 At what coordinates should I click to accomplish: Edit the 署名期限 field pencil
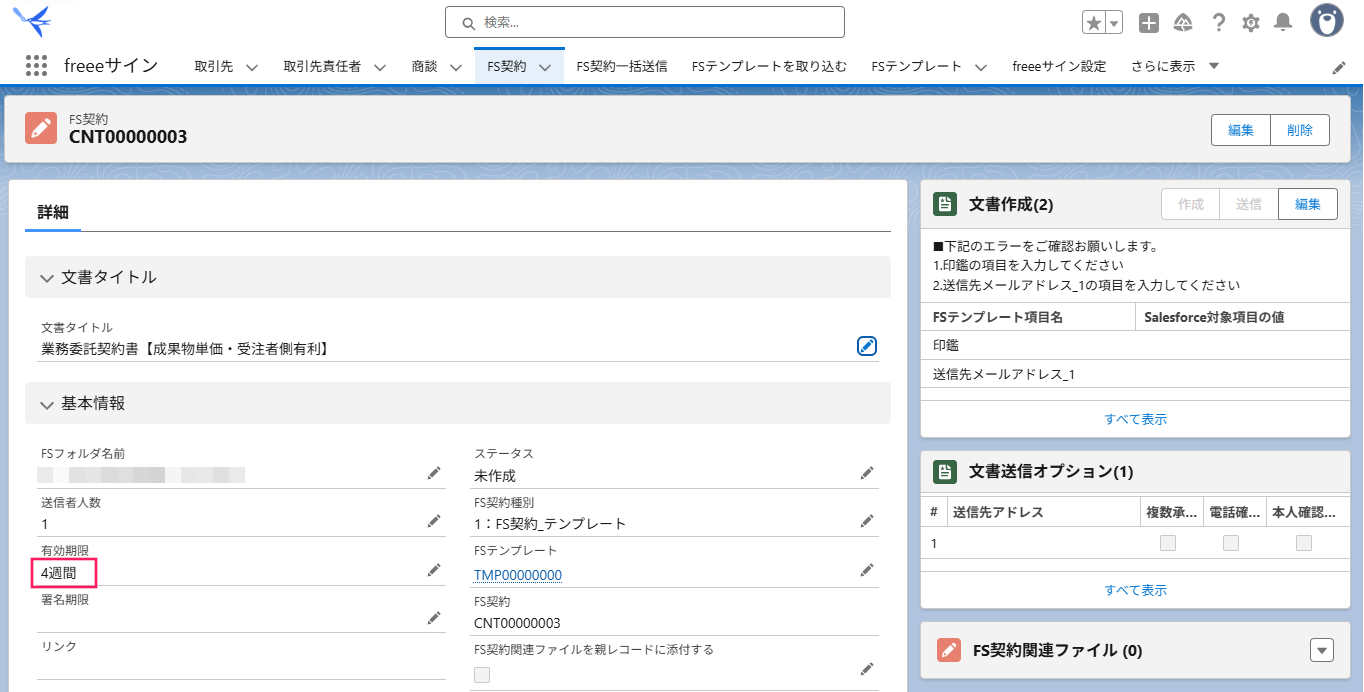pyautogui.click(x=433, y=618)
